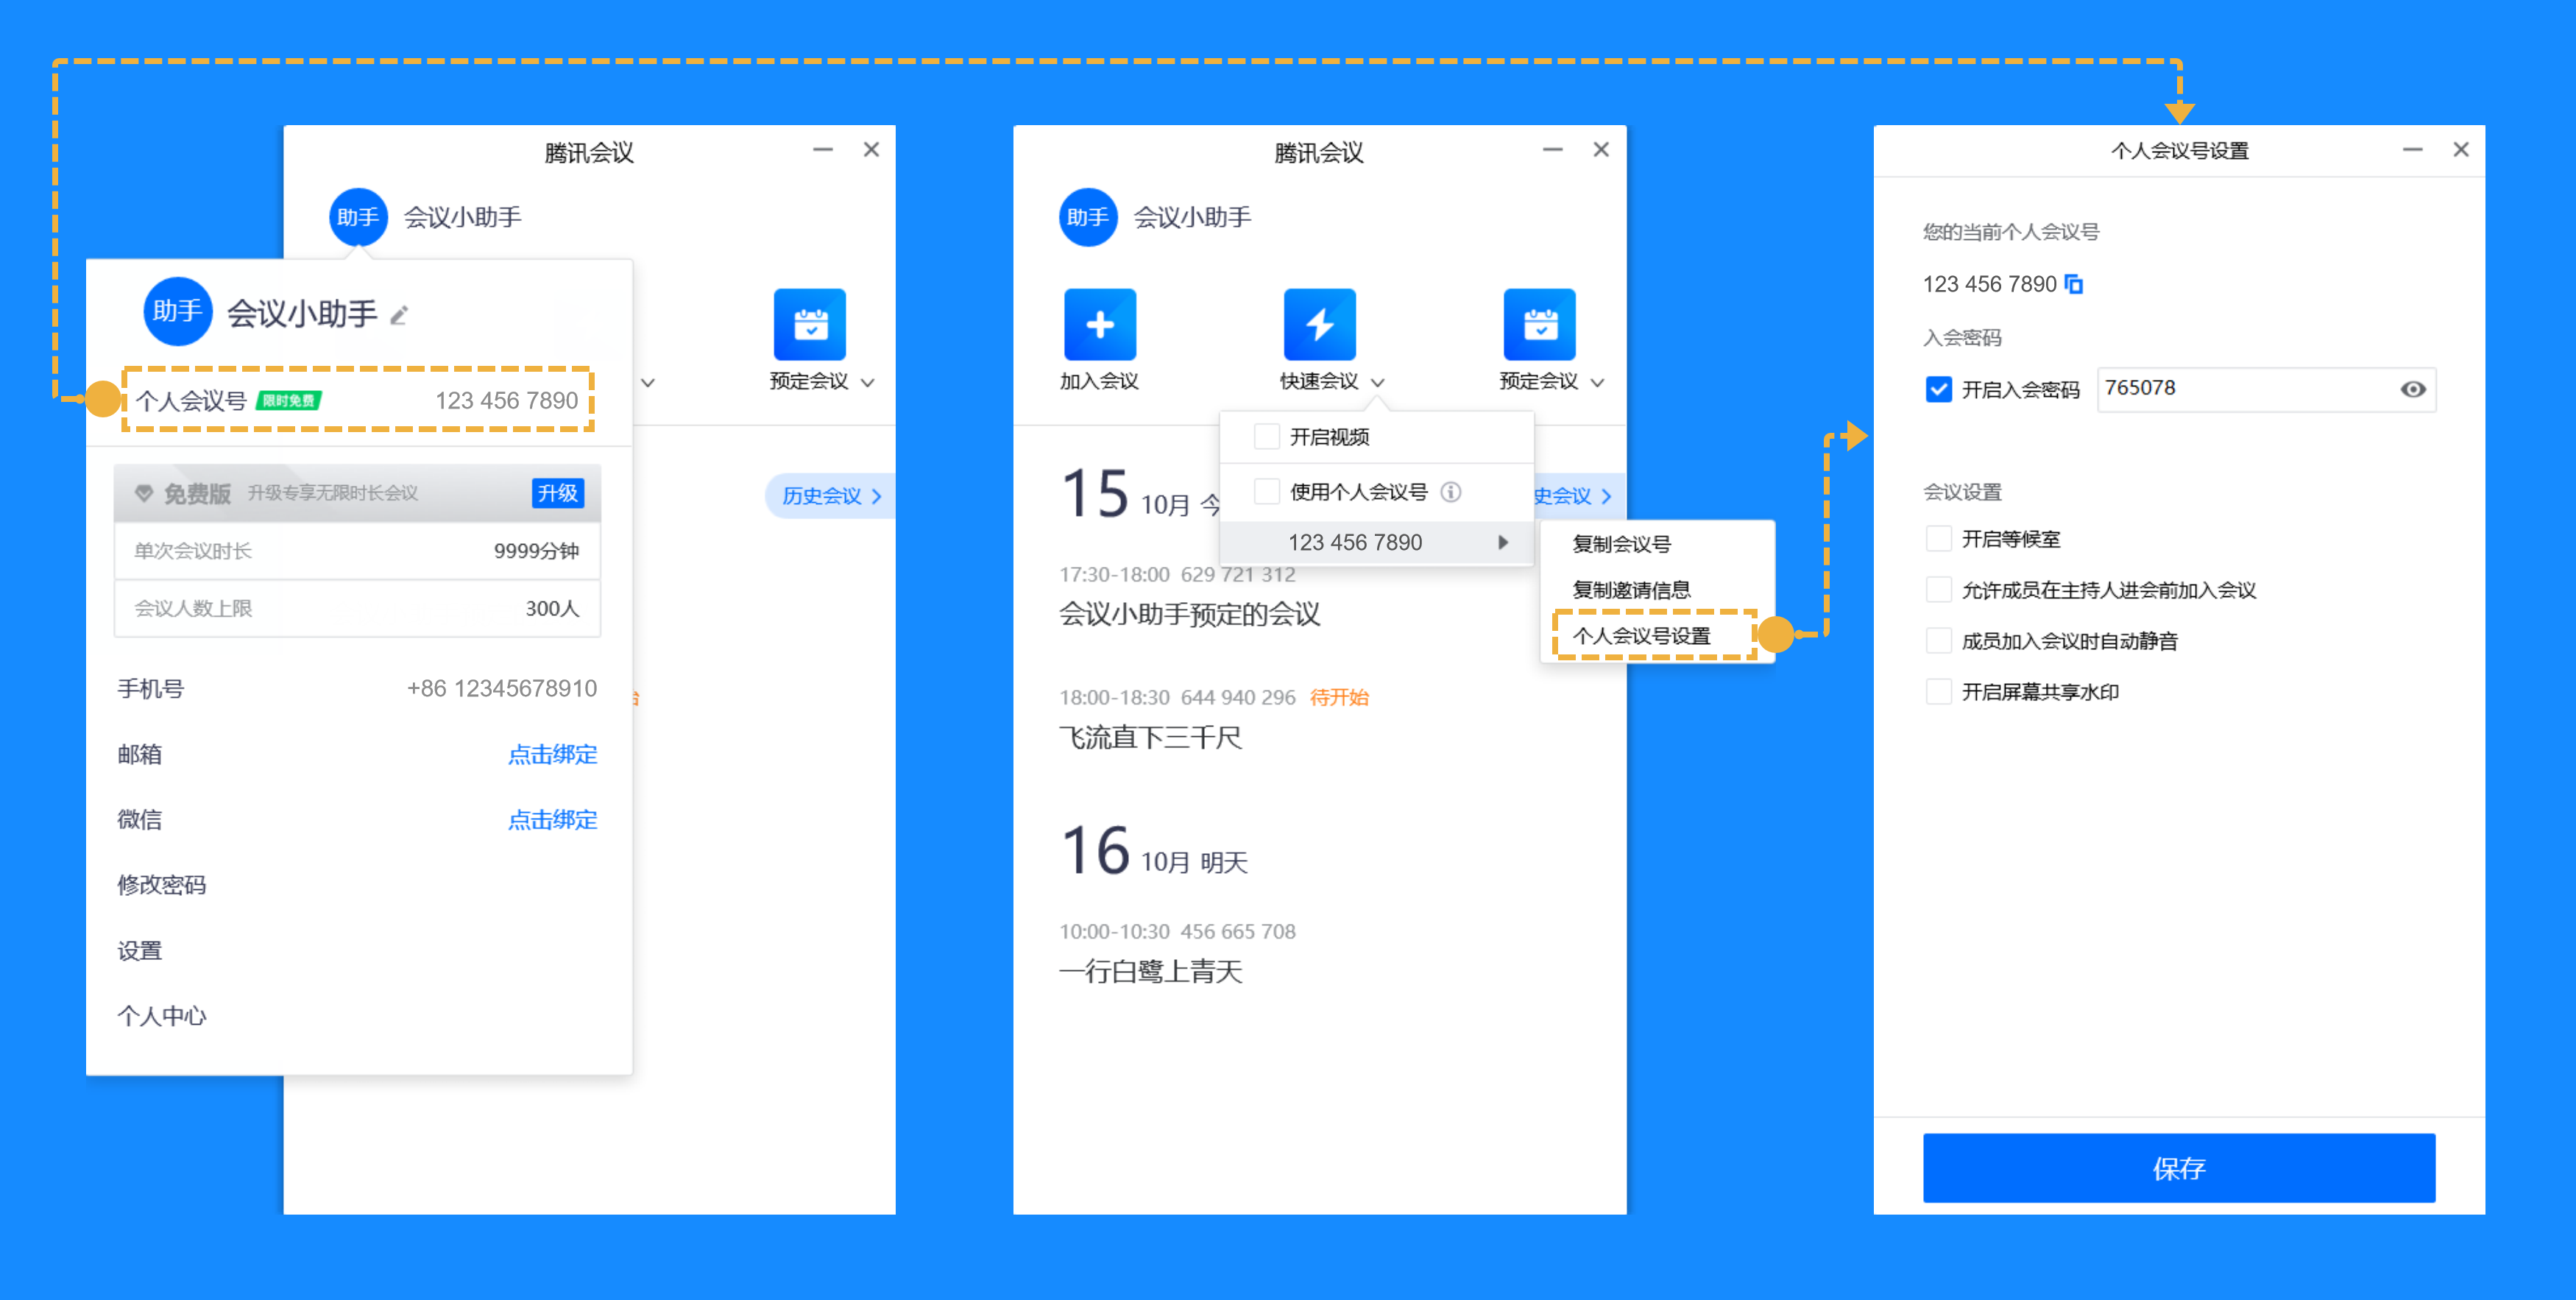Viewport: 2576px width, 1300px height.
Task: Click the 升级 upgrade button
Action: [x=557, y=493]
